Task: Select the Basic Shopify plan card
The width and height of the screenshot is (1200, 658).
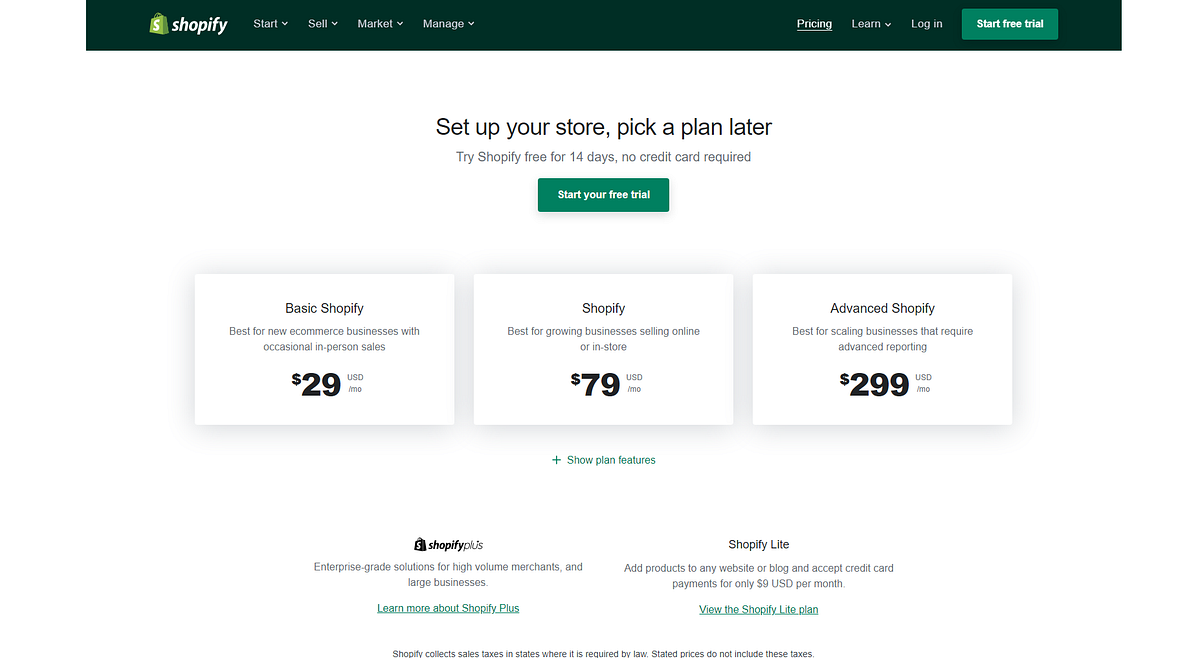Action: (324, 349)
